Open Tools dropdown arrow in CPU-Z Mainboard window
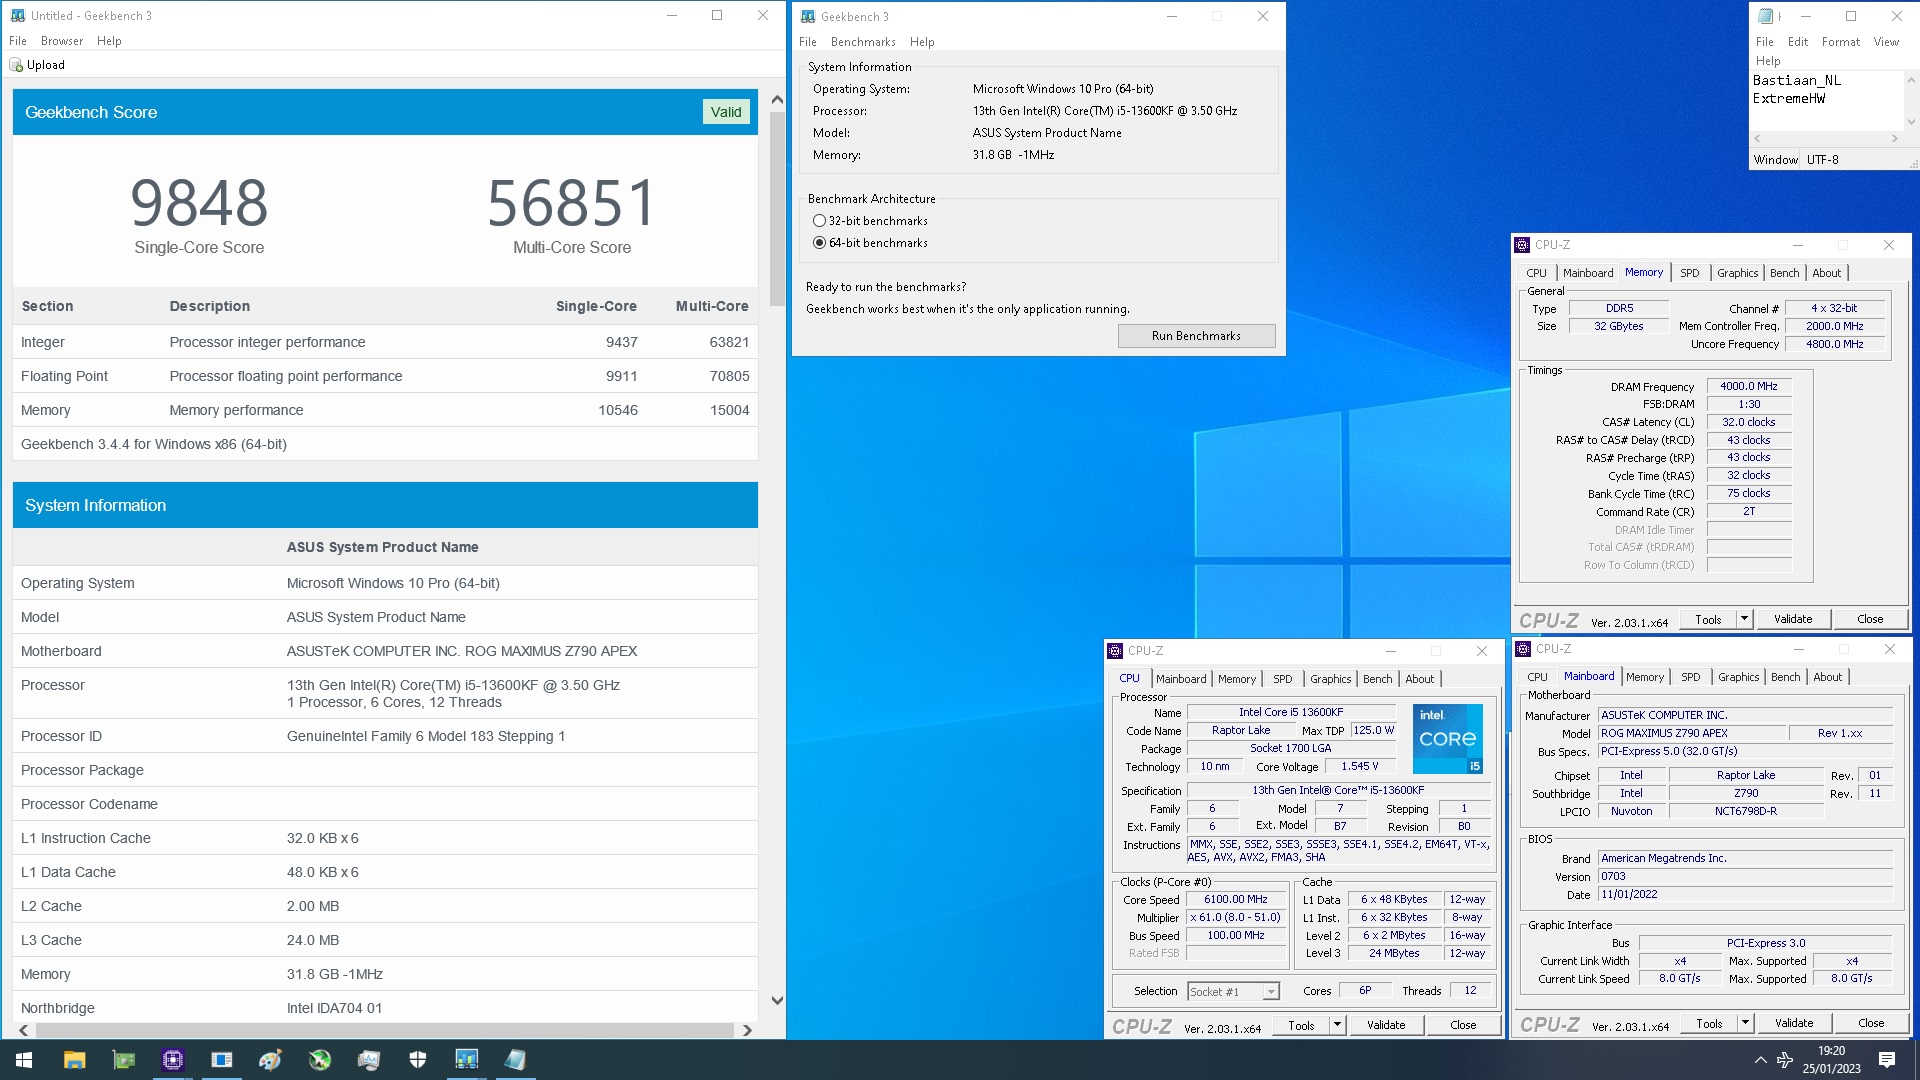 tap(1745, 1023)
